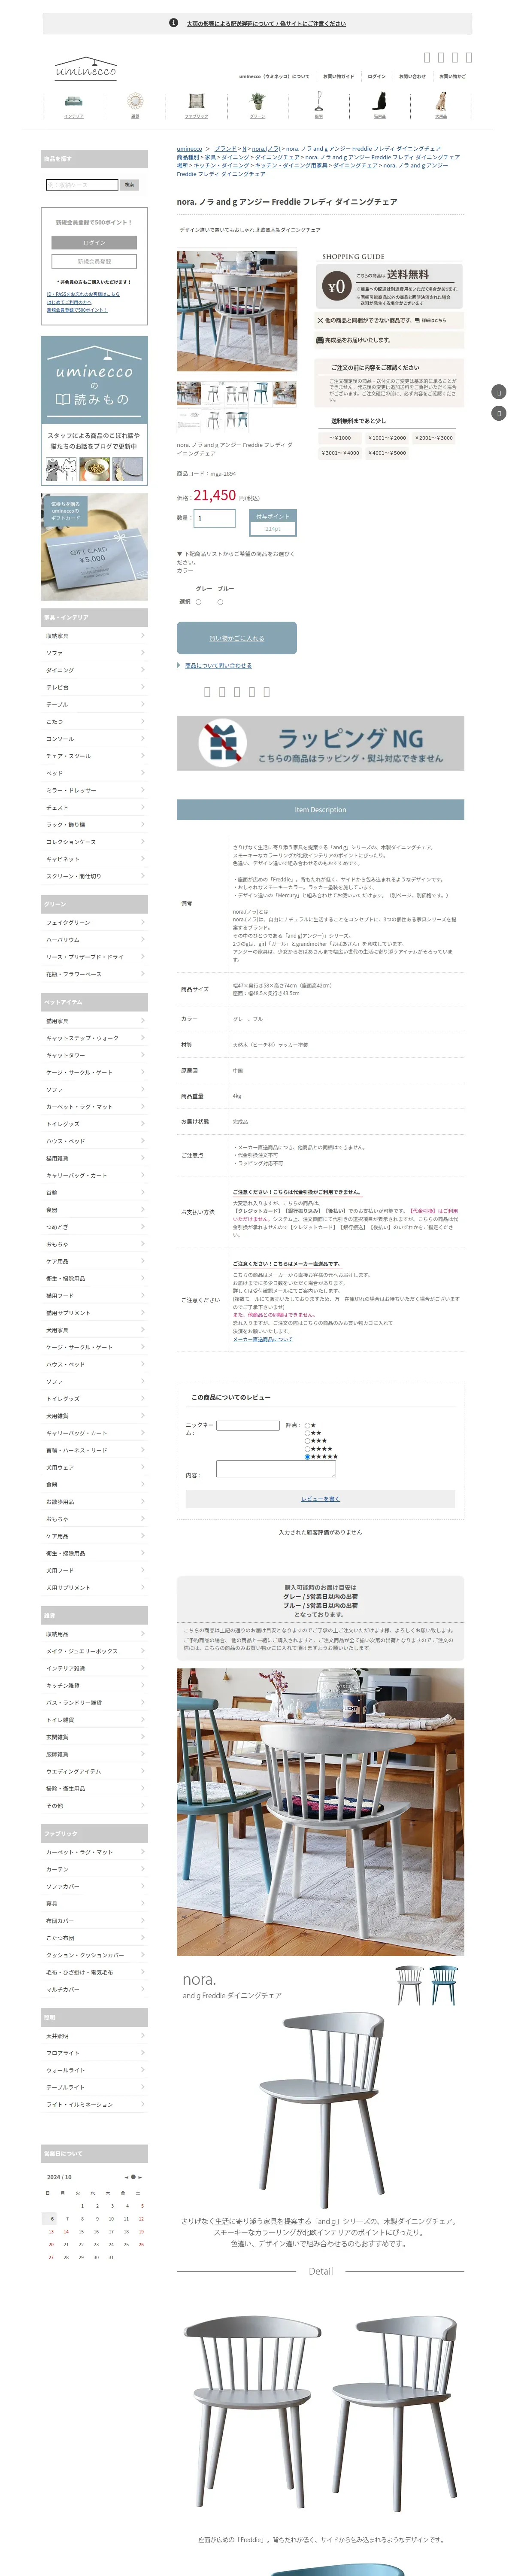The width and height of the screenshot is (515, 2576).
Task: Click the notice link in the top bar
Action: (266, 23)
